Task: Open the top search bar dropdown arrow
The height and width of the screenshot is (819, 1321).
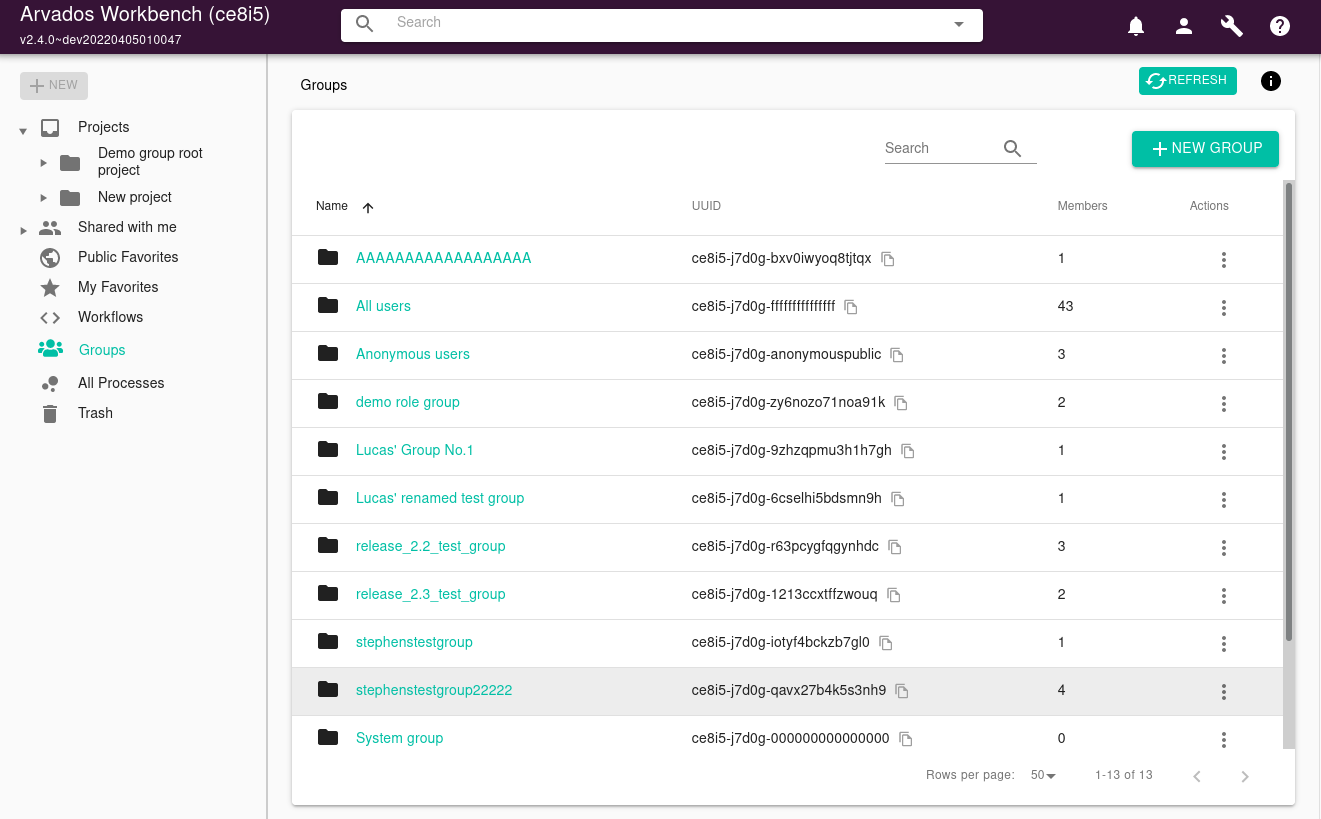Action: [958, 24]
